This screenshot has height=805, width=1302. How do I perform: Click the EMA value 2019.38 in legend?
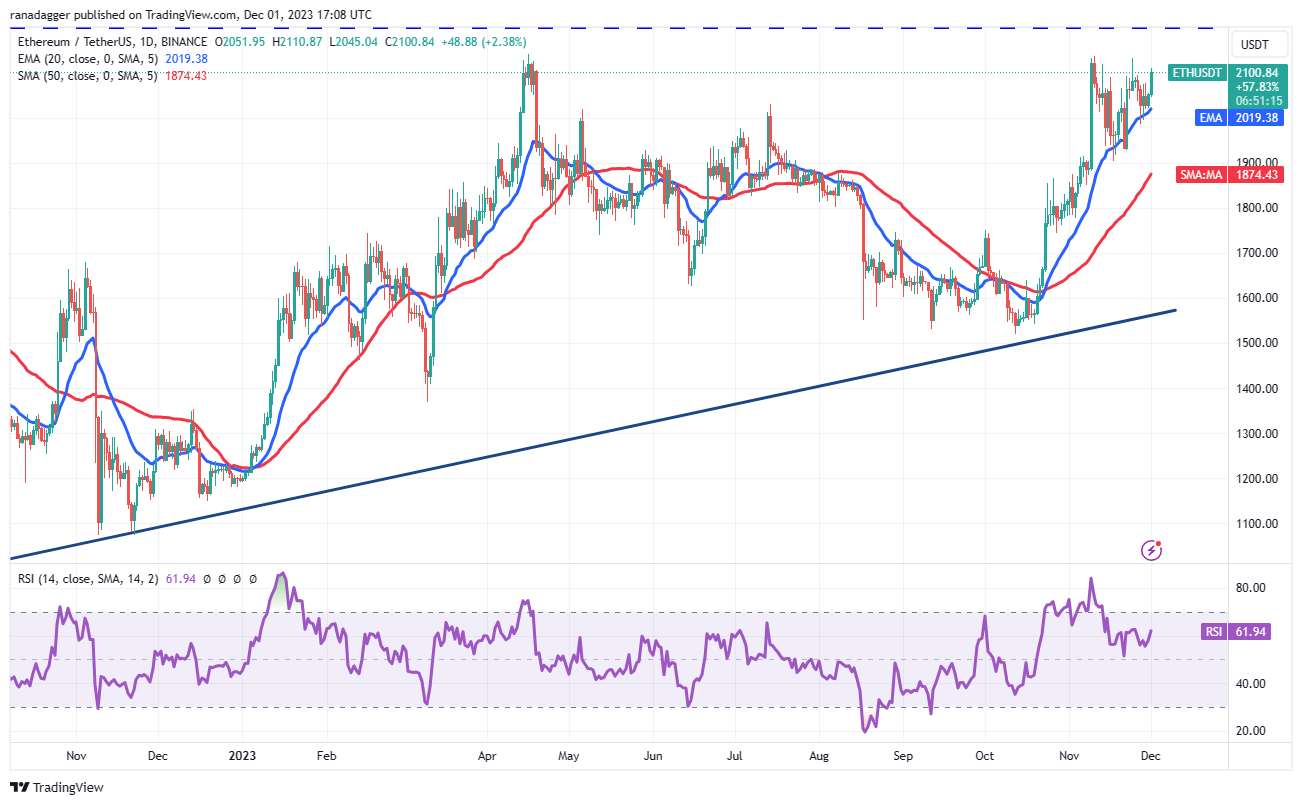click(x=184, y=59)
